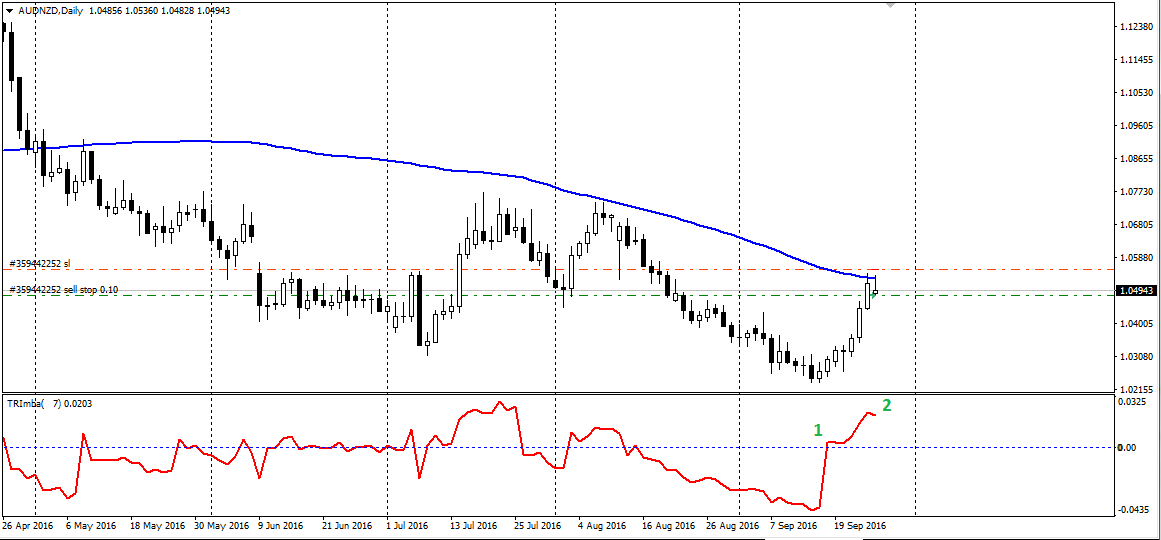Click the 16 Aug 2016 date label
Image resolution: width=1161 pixels, height=540 pixels.
point(669,527)
